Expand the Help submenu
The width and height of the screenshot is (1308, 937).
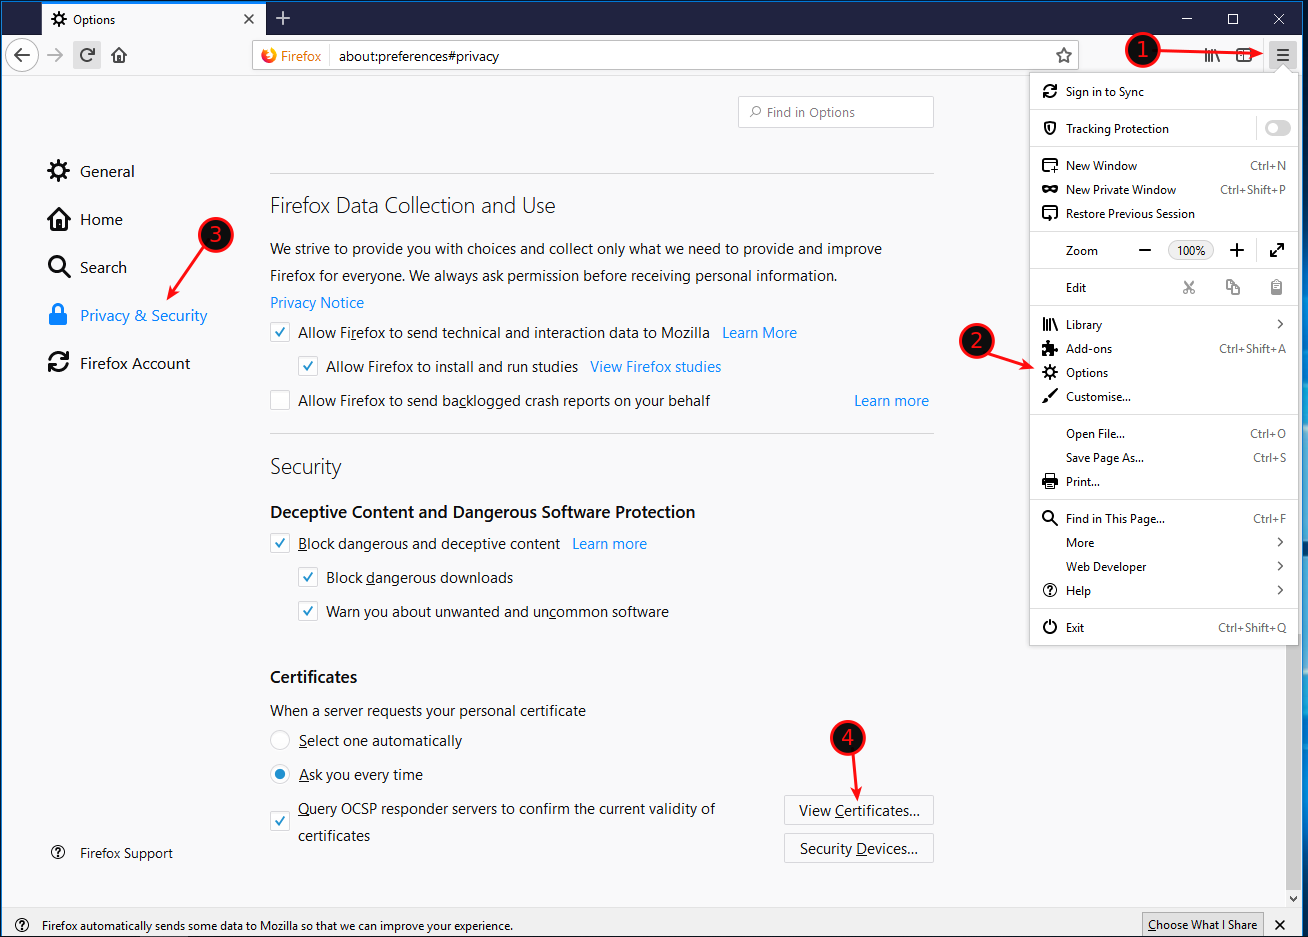coord(1279,590)
